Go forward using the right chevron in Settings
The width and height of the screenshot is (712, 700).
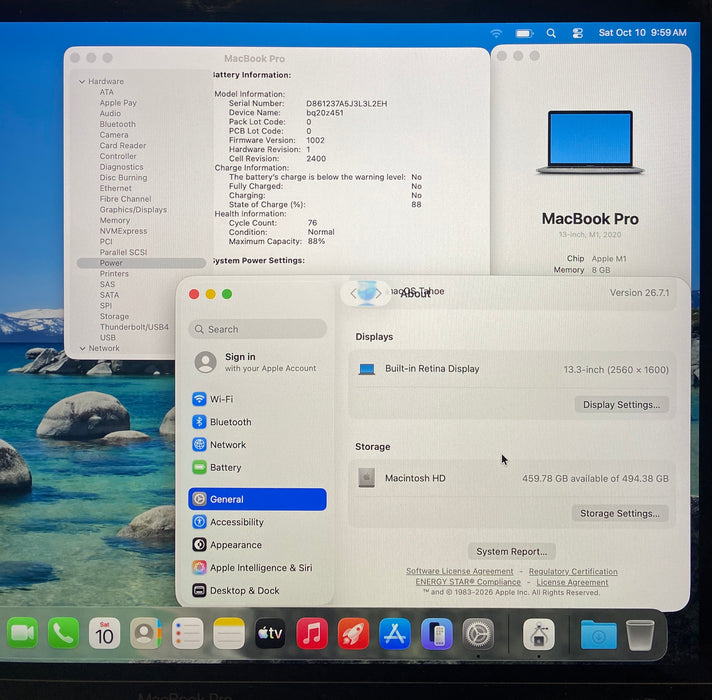coord(378,294)
